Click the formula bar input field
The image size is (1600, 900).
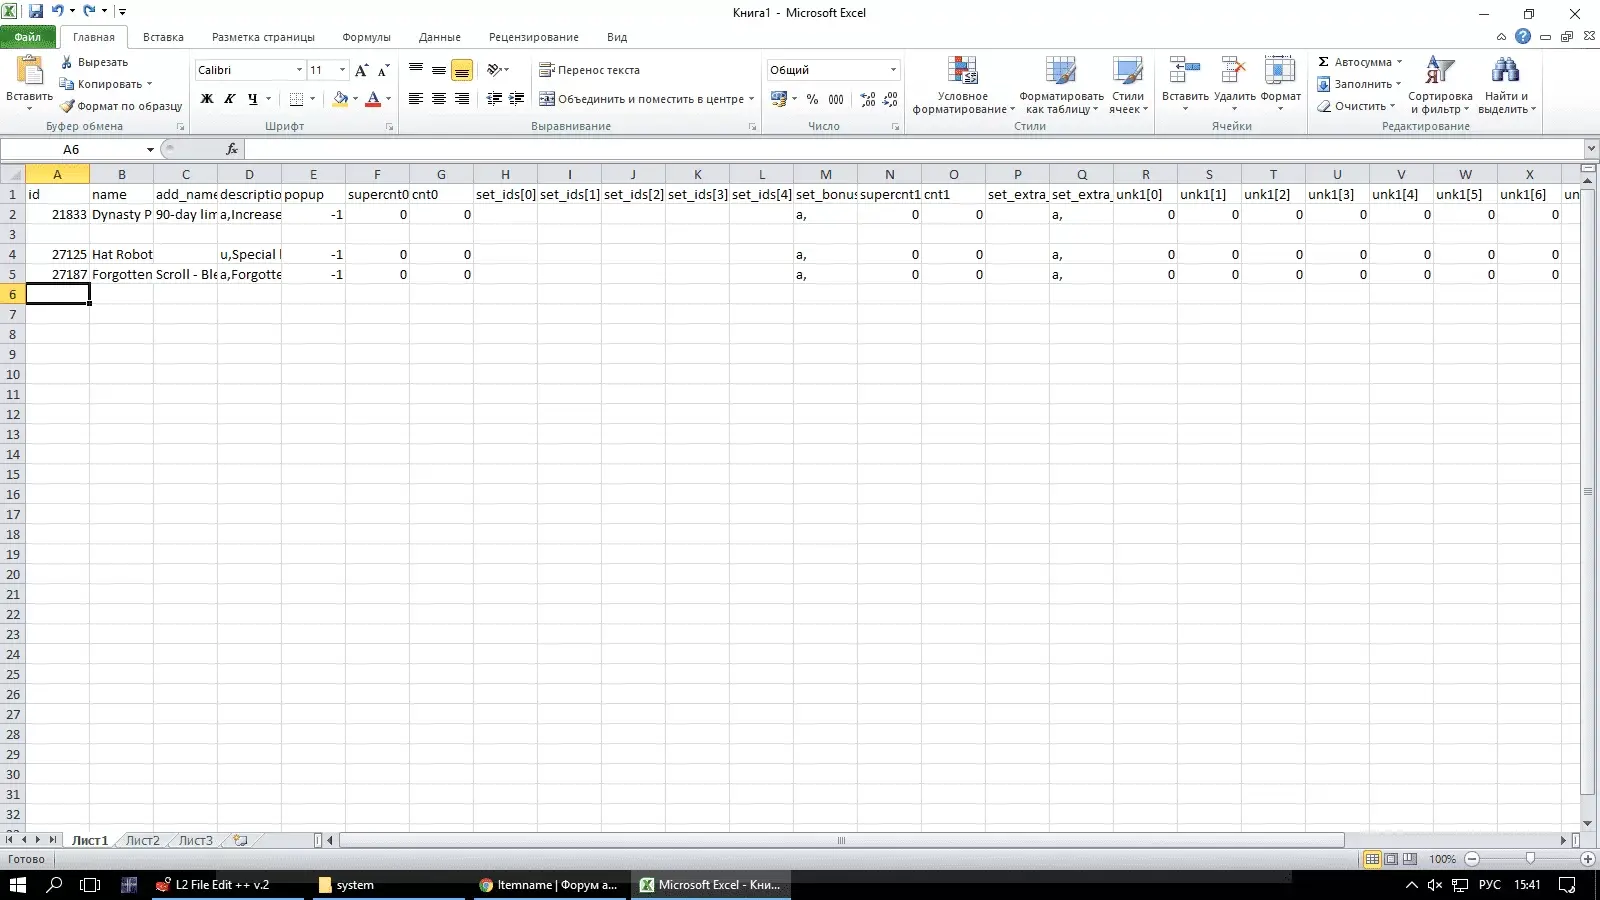(913, 149)
